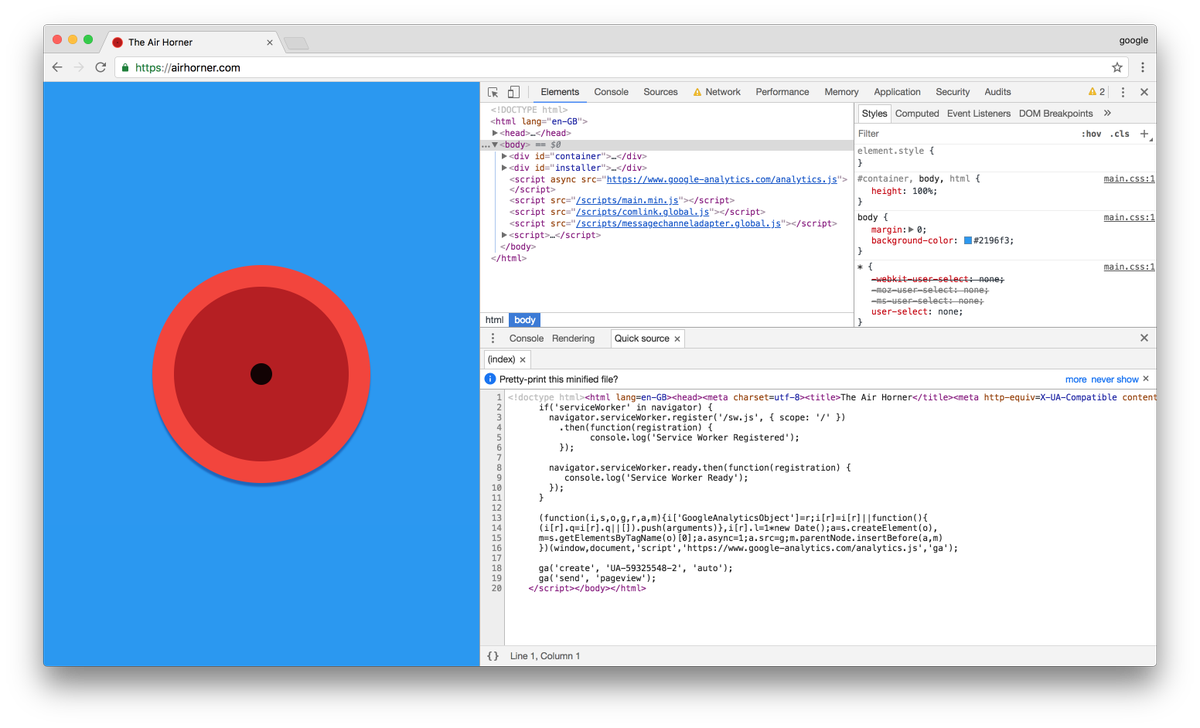Reload the page
The width and height of the screenshot is (1200, 728).
point(100,67)
